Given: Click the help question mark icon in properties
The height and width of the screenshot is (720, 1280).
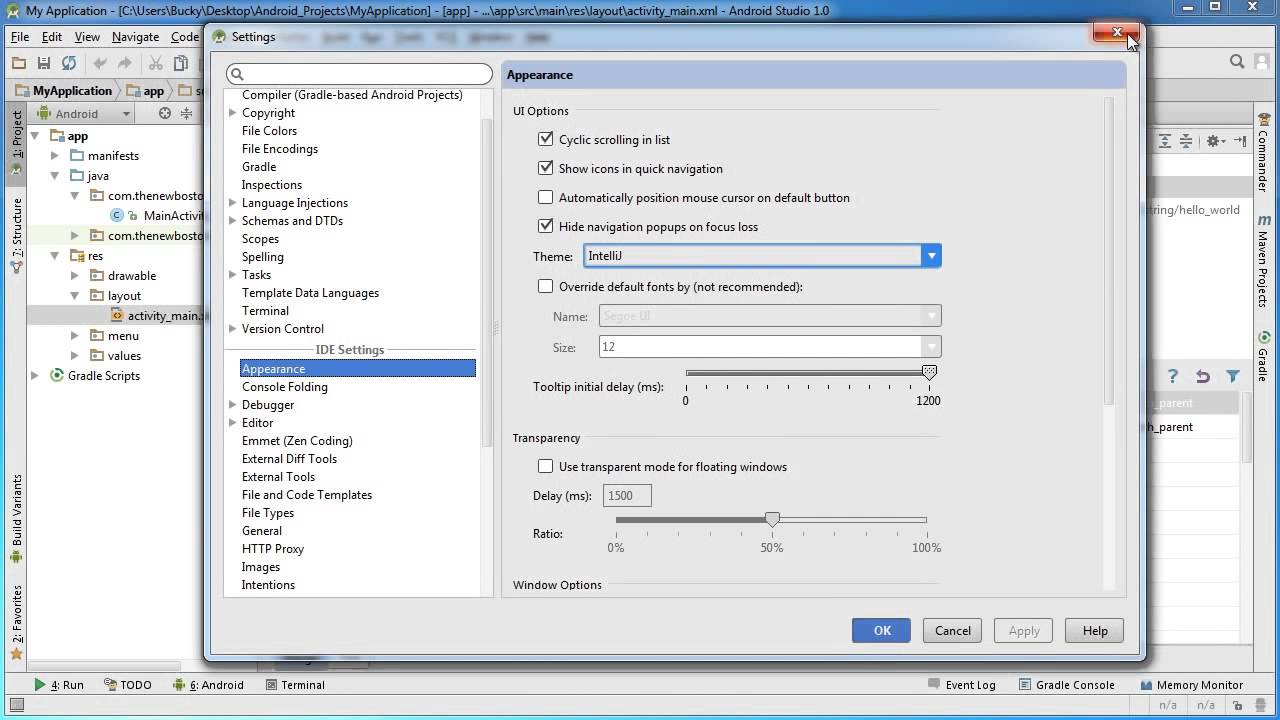Looking at the screenshot, I should pyautogui.click(x=1174, y=376).
